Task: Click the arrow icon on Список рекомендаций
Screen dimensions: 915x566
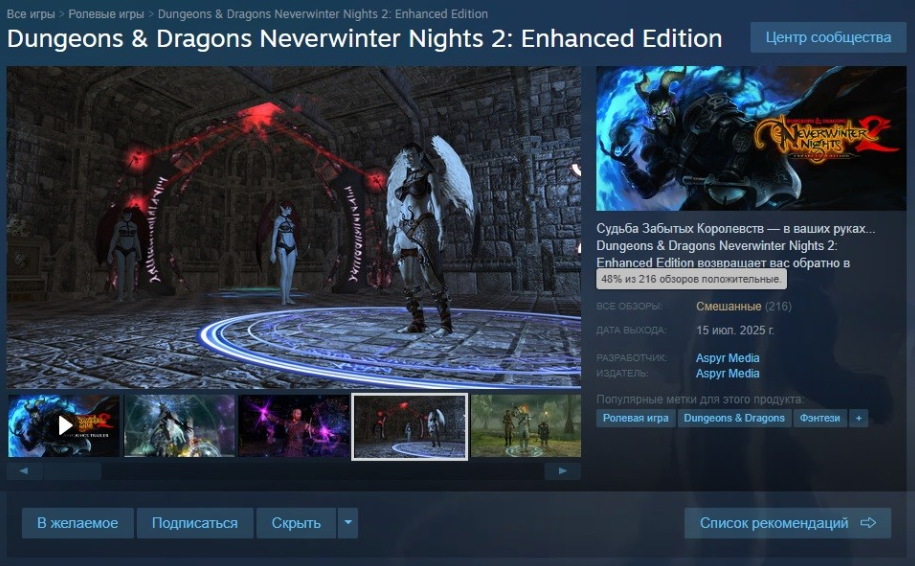Action: 868,522
